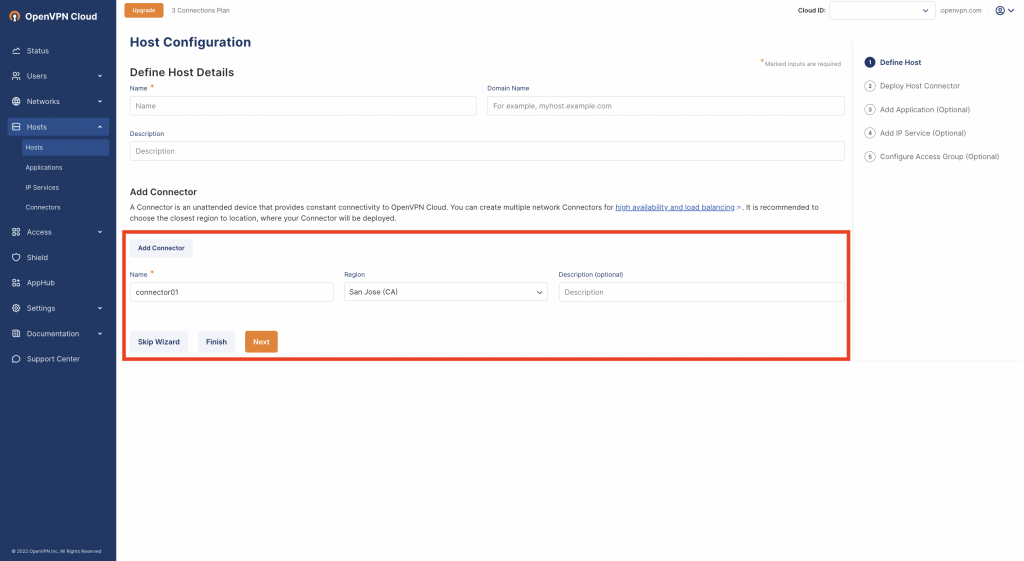The height and width of the screenshot is (561, 1024).
Task: Open the user account profile icon
Action: pyautogui.click(x=1000, y=10)
